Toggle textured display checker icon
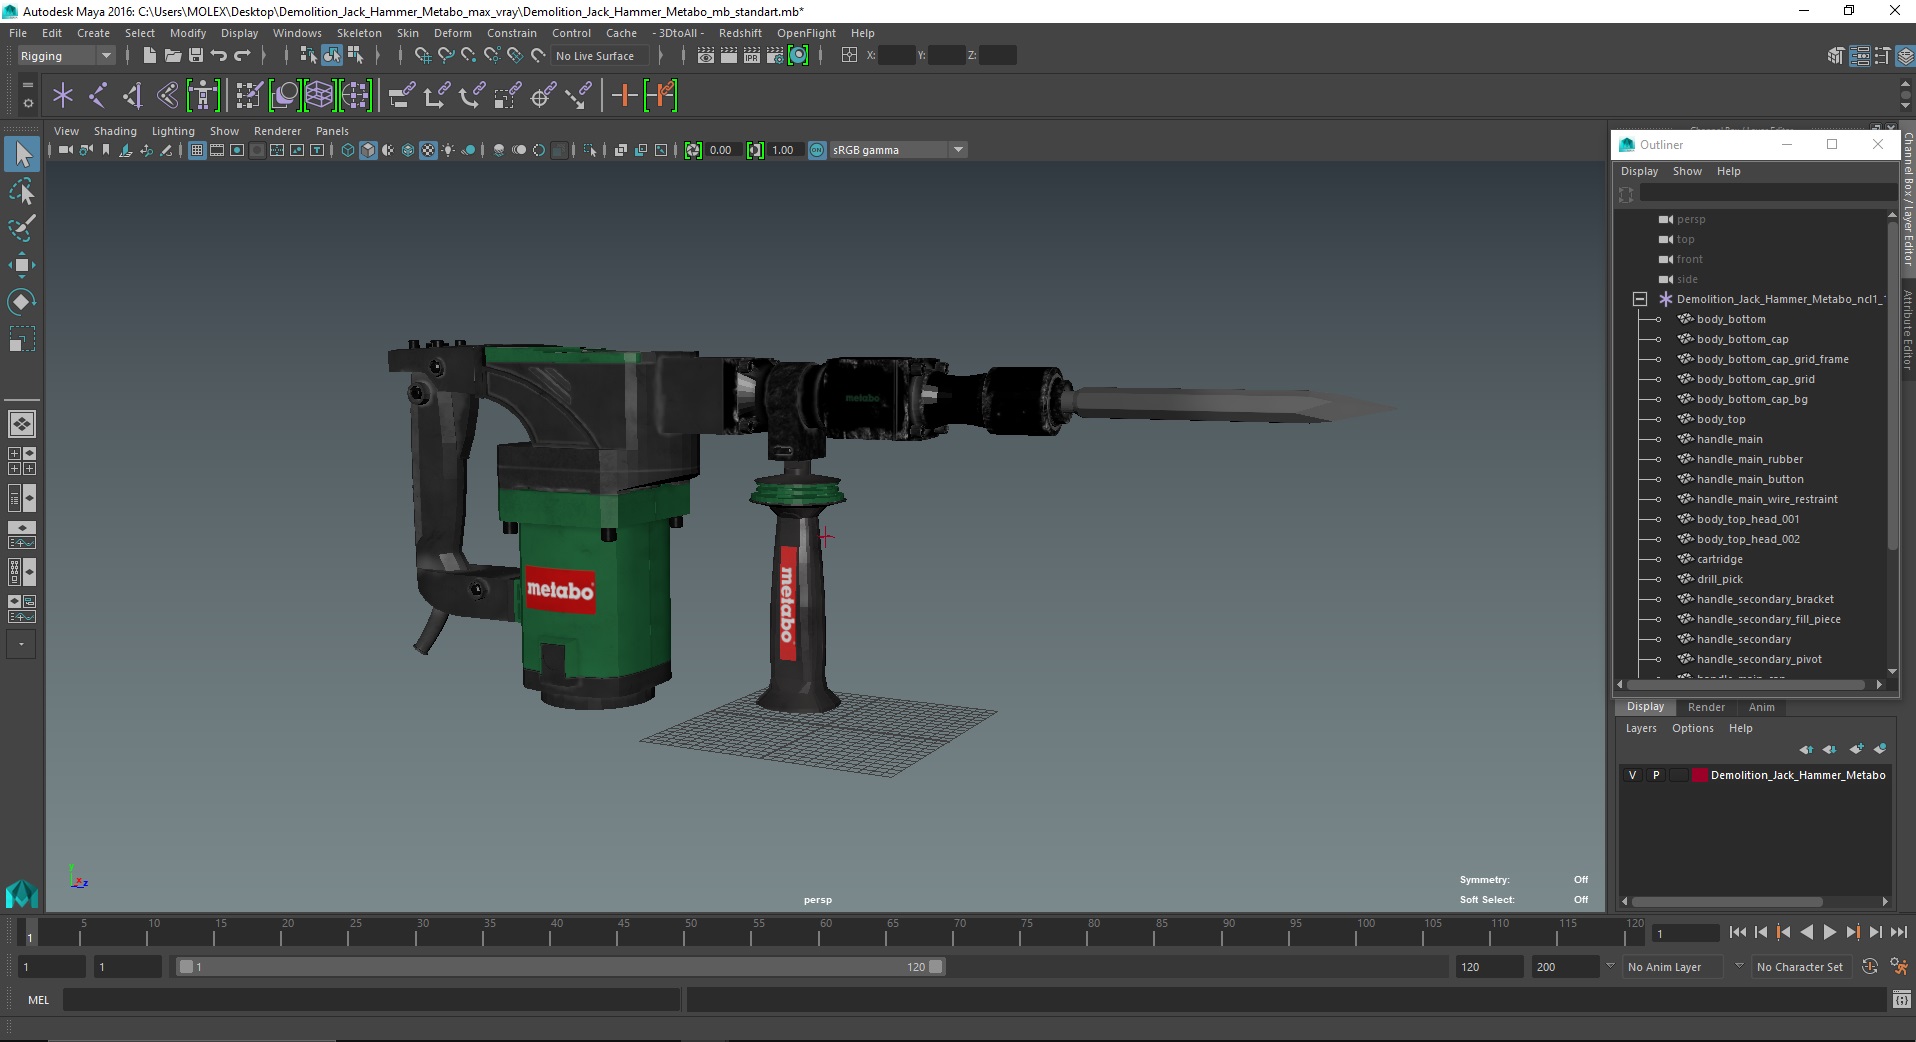Screen dimensions: 1916x1042 [x=428, y=150]
